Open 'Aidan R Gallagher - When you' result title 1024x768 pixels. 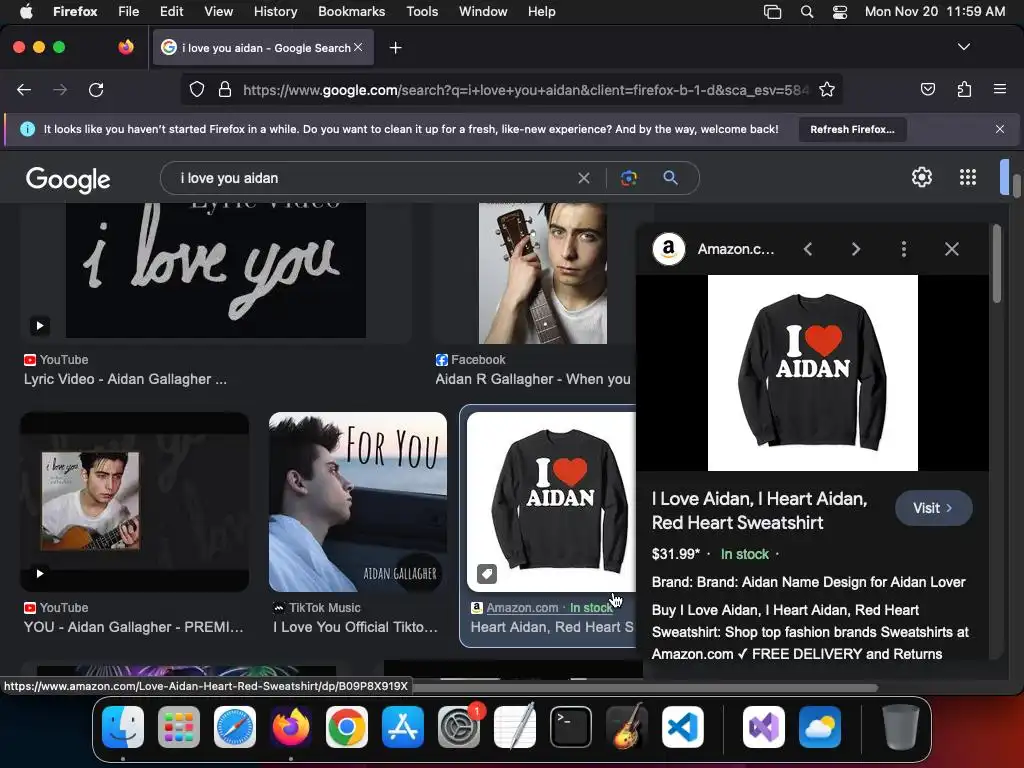pos(533,379)
